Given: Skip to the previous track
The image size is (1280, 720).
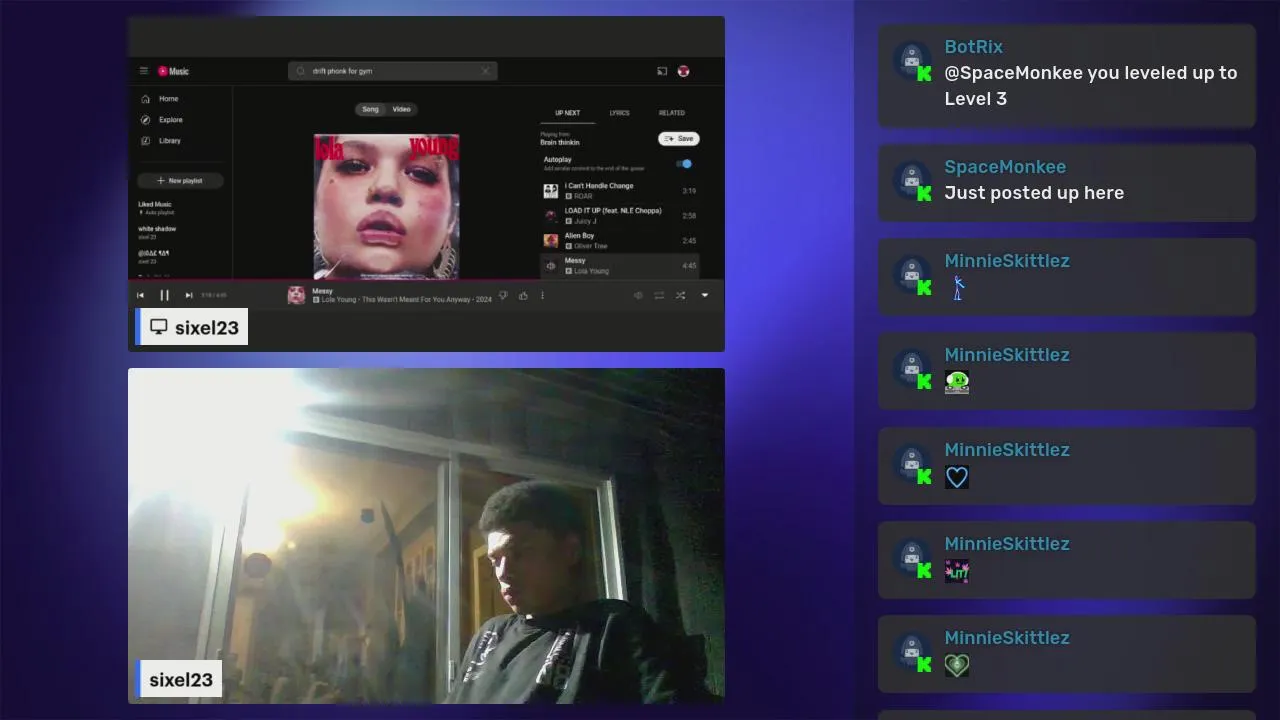Looking at the screenshot, I should tap(141, 296).
